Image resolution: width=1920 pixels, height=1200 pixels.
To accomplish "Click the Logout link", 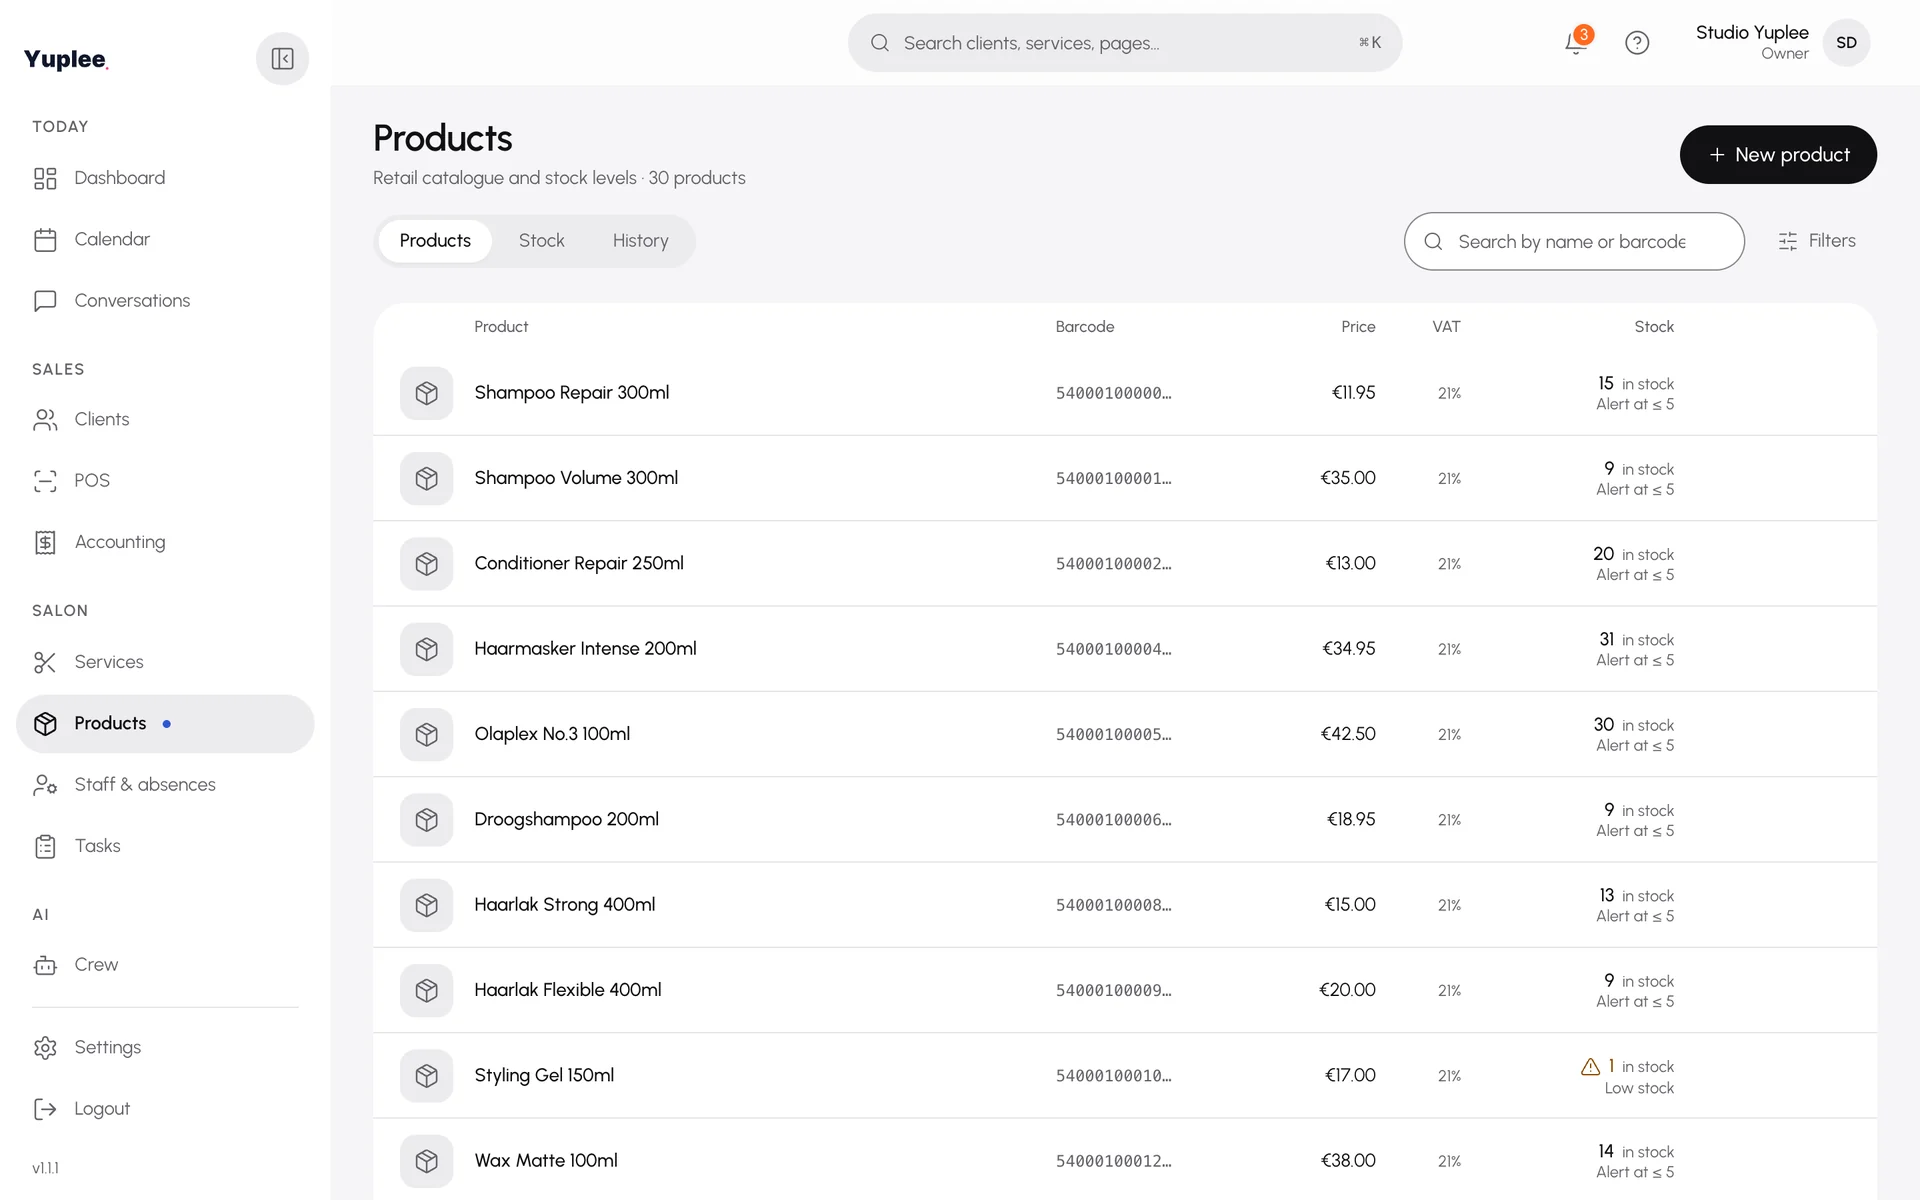I will (165, 1109).
